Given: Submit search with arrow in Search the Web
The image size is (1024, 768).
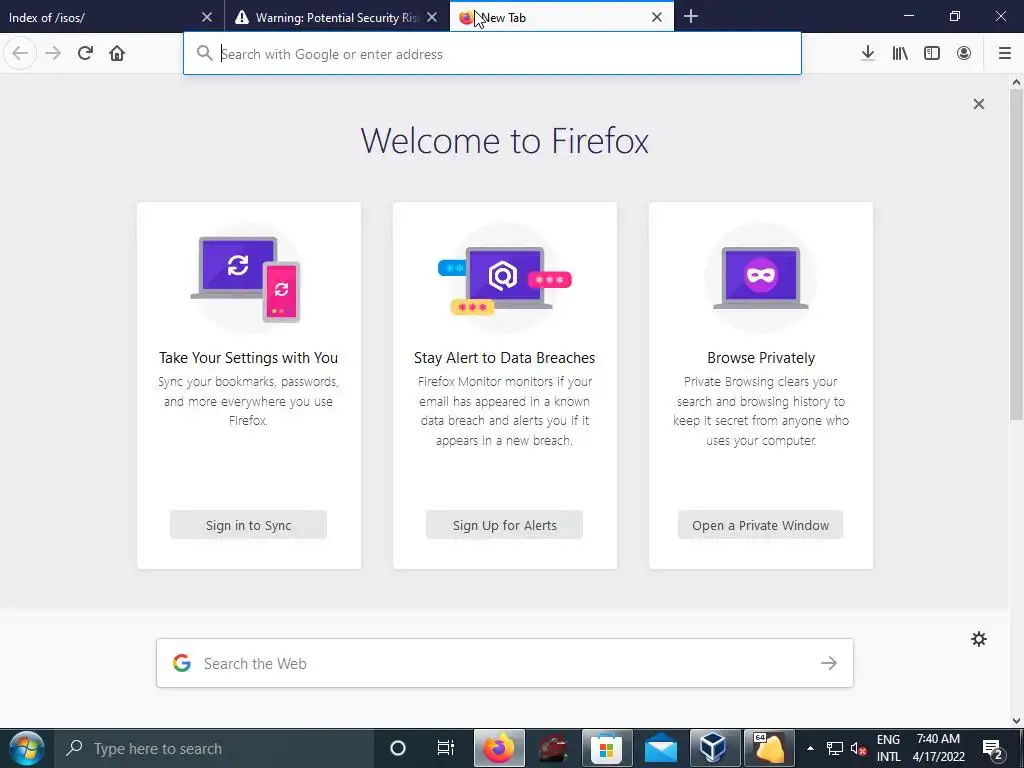Looking at the screenshot, I should click(x=829, y=663).
